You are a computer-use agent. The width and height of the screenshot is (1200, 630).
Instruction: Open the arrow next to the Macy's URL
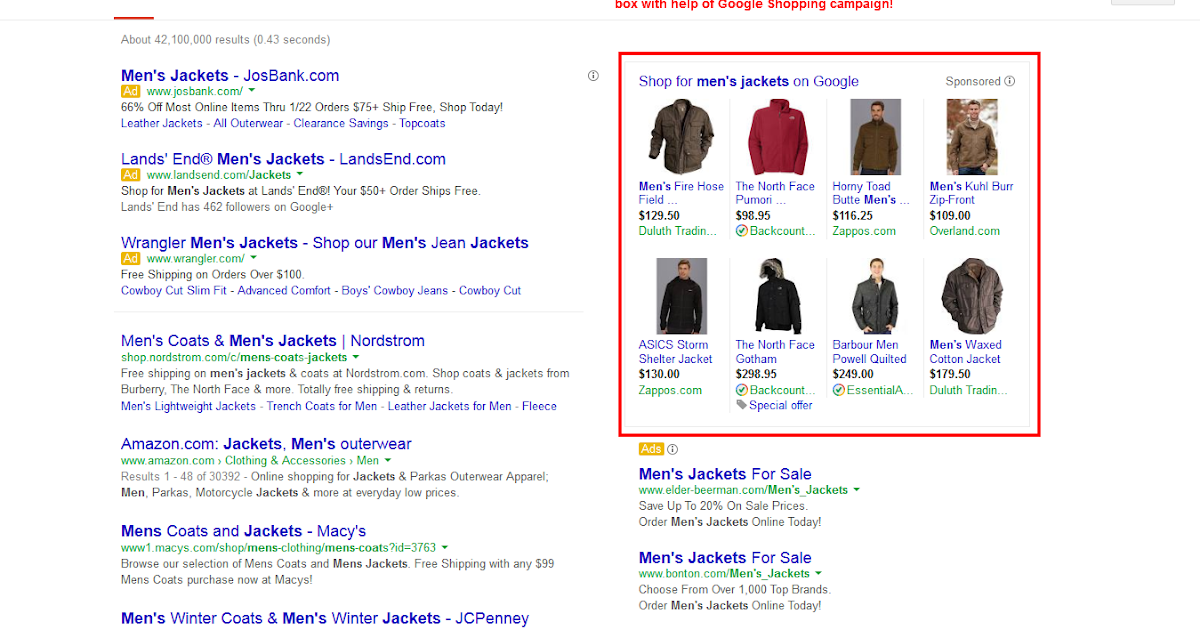[444, 547]
